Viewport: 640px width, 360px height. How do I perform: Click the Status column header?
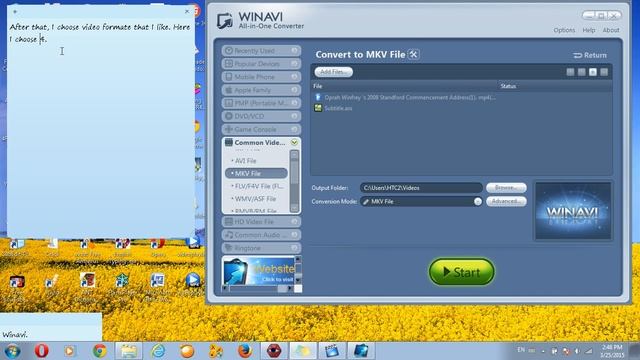(x=508, y=86)
